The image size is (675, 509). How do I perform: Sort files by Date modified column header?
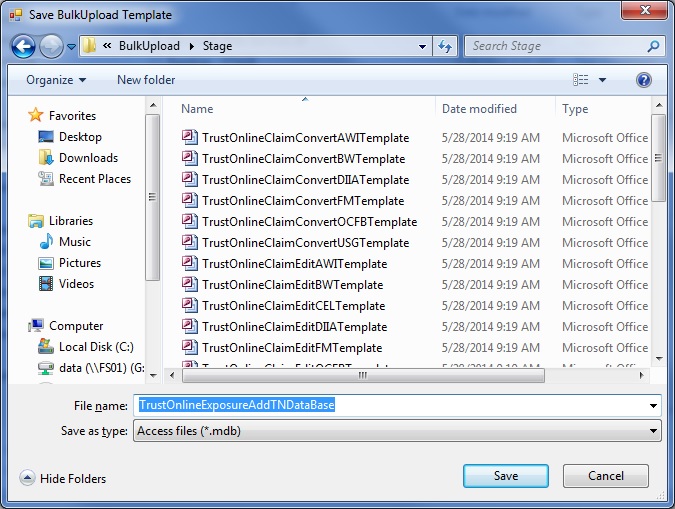(x=480, y=109)
